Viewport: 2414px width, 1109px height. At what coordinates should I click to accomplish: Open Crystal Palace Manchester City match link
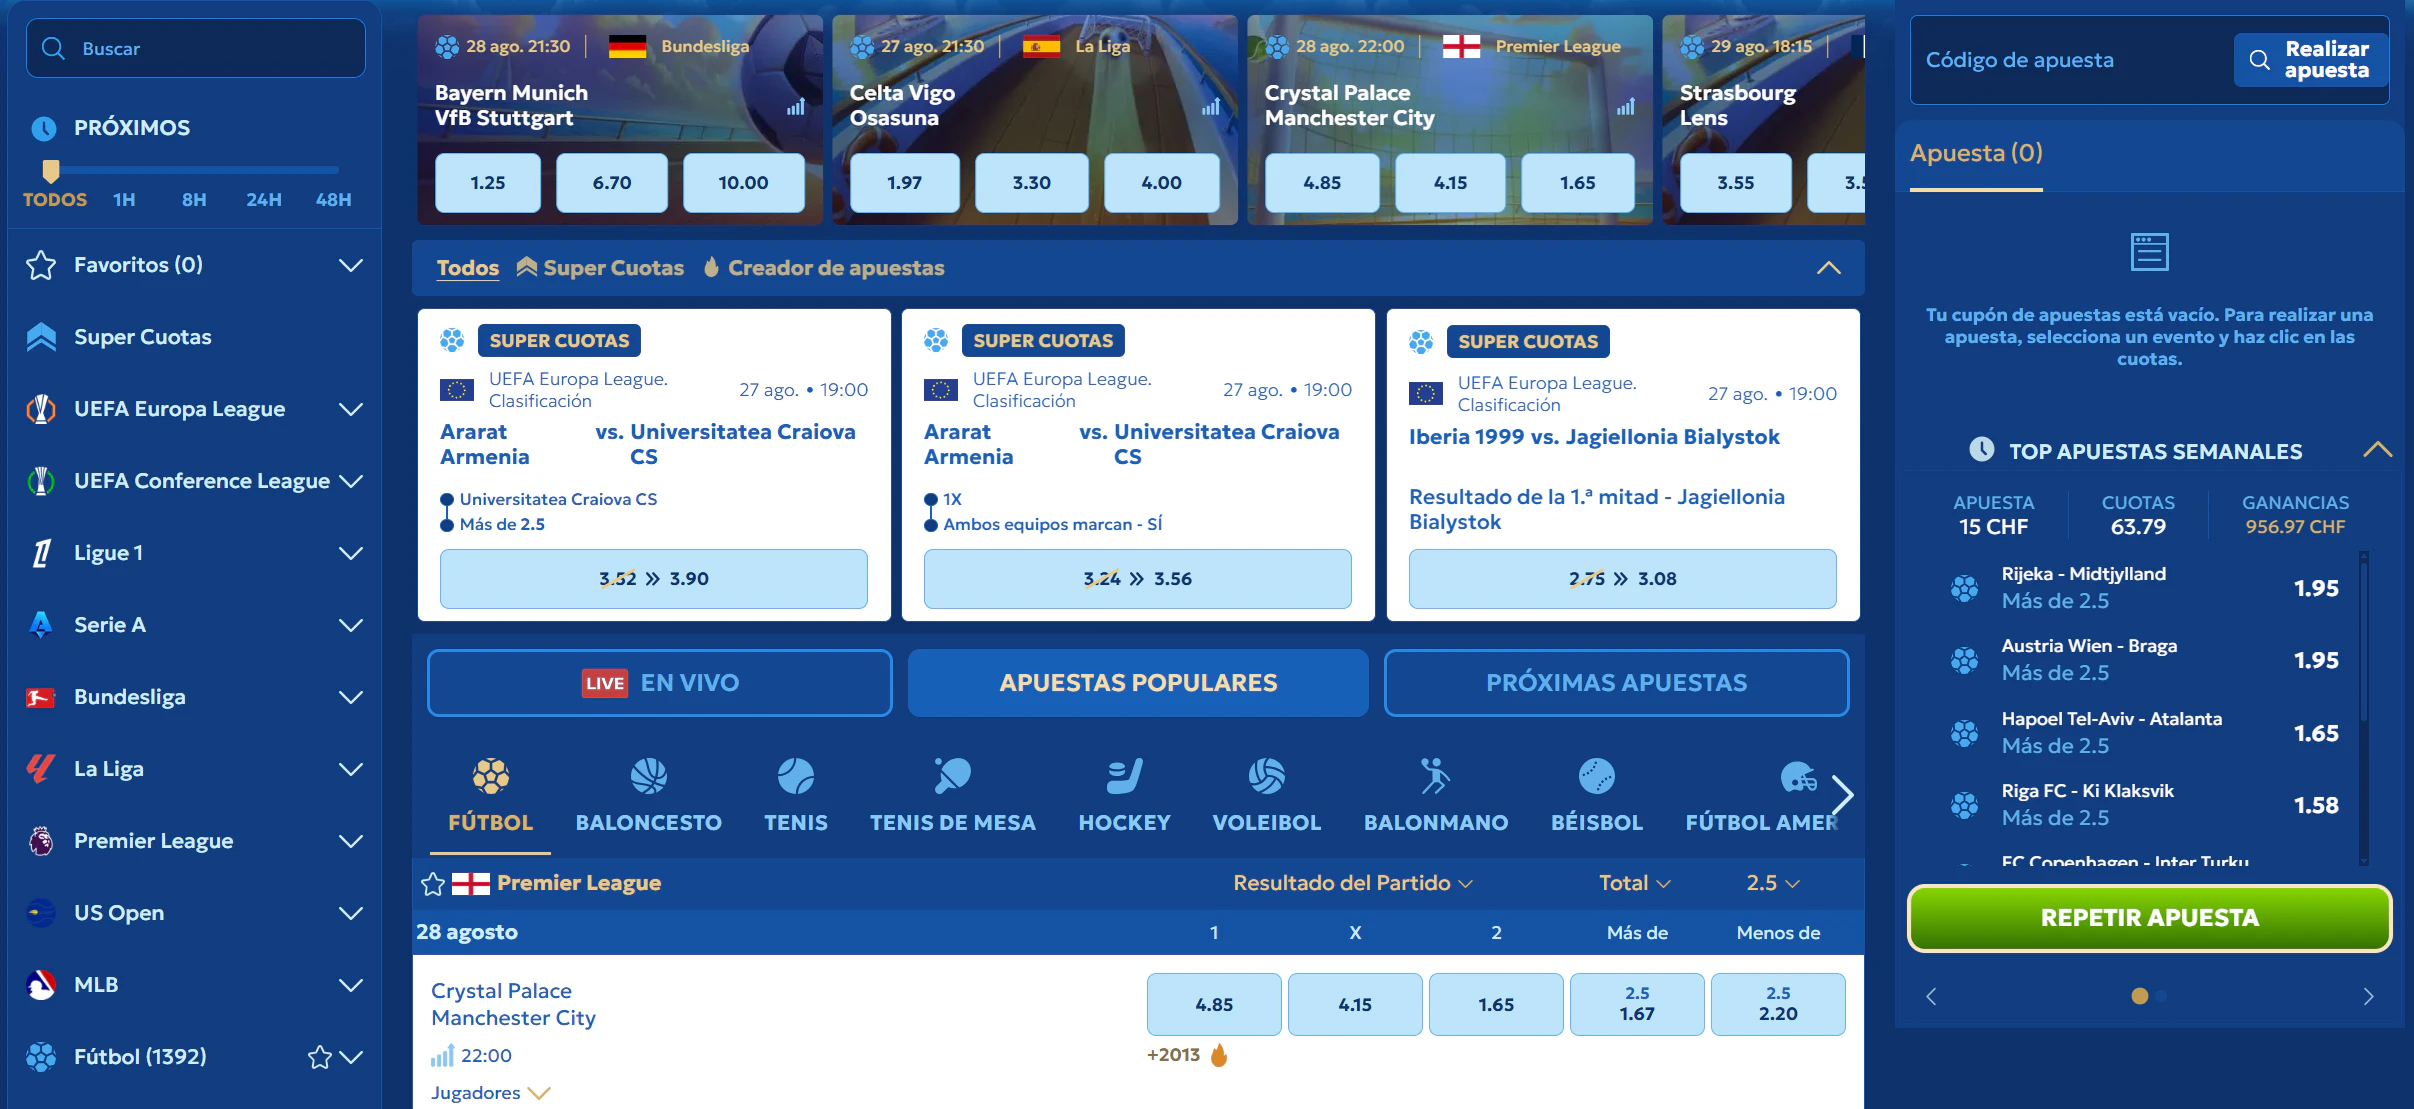513,1004
